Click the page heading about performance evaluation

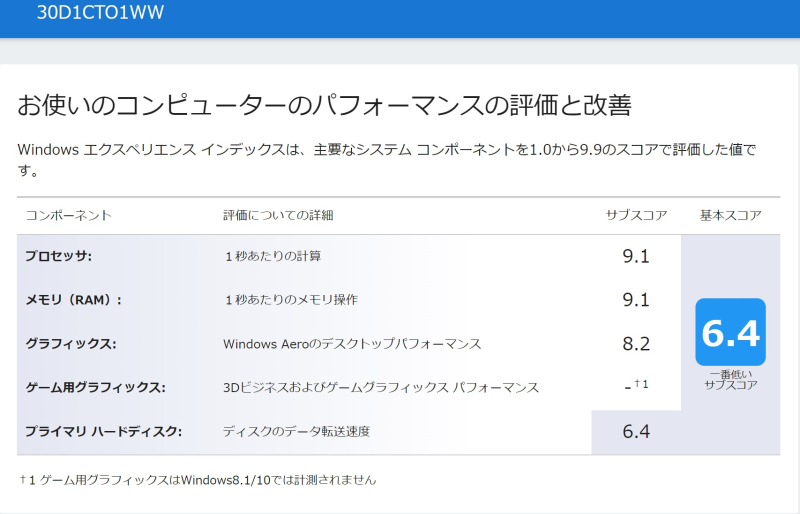coord(324,106)
